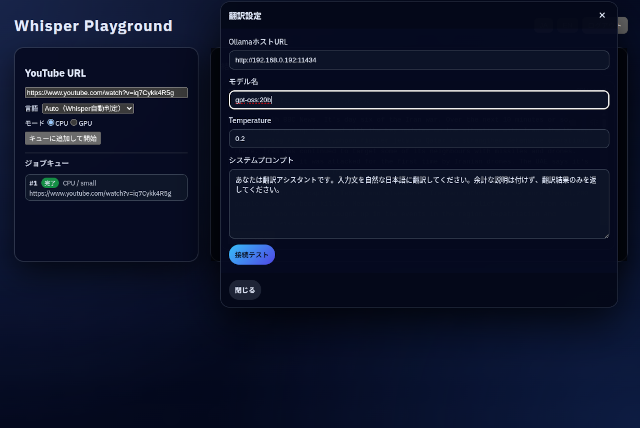Click the green 完了 status badge

pos(50,183)
